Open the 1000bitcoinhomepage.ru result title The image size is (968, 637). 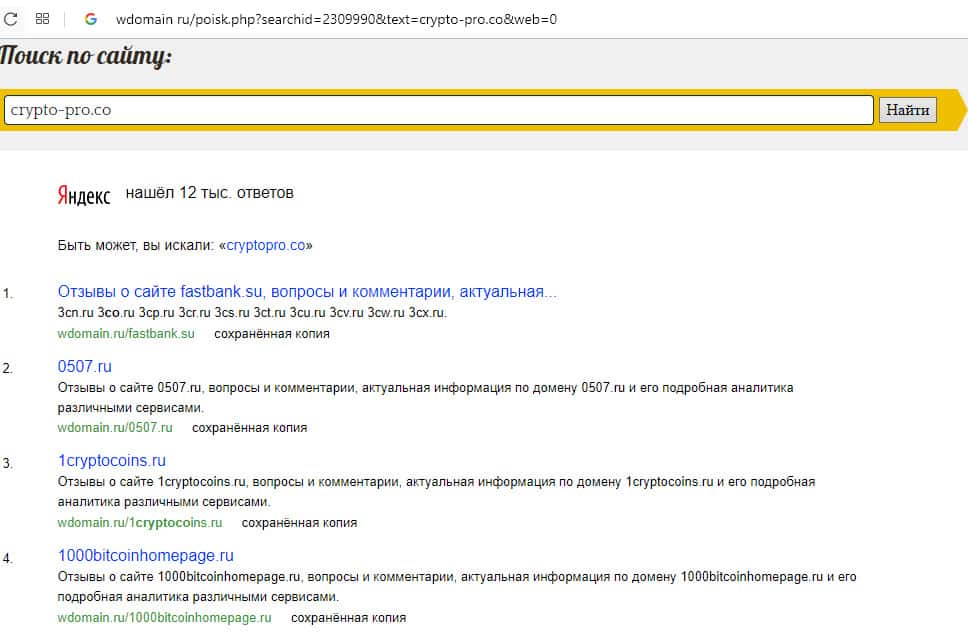click(146, 556)
